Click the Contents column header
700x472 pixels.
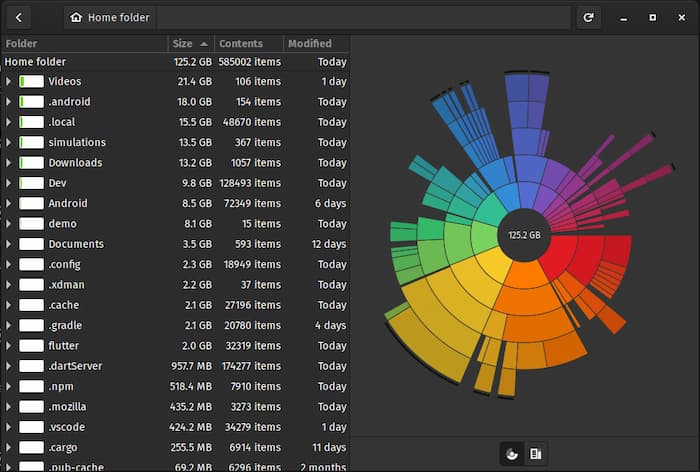click(x=245, y=44)
